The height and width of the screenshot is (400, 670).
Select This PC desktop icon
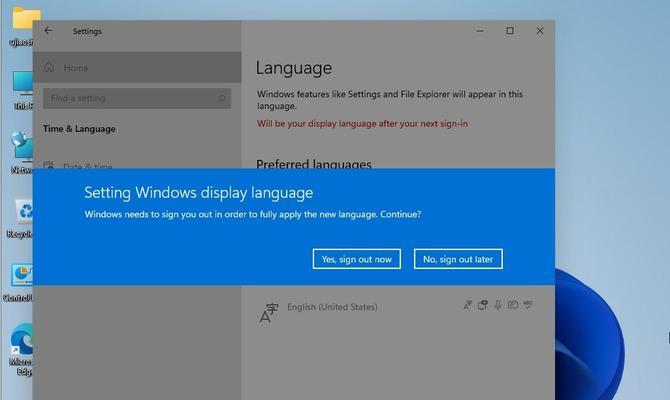(23, 84)
